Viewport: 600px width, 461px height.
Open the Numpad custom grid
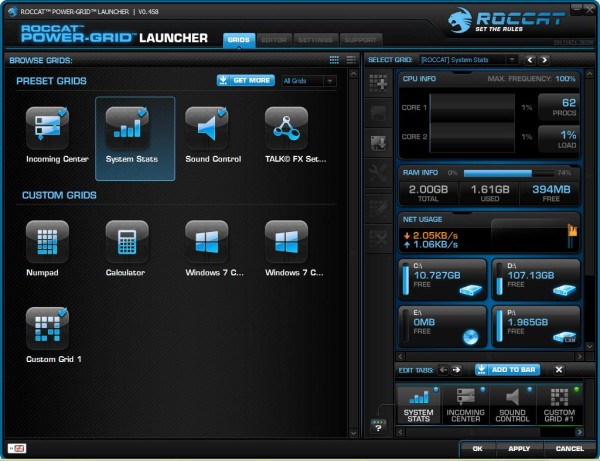point(47,242)
